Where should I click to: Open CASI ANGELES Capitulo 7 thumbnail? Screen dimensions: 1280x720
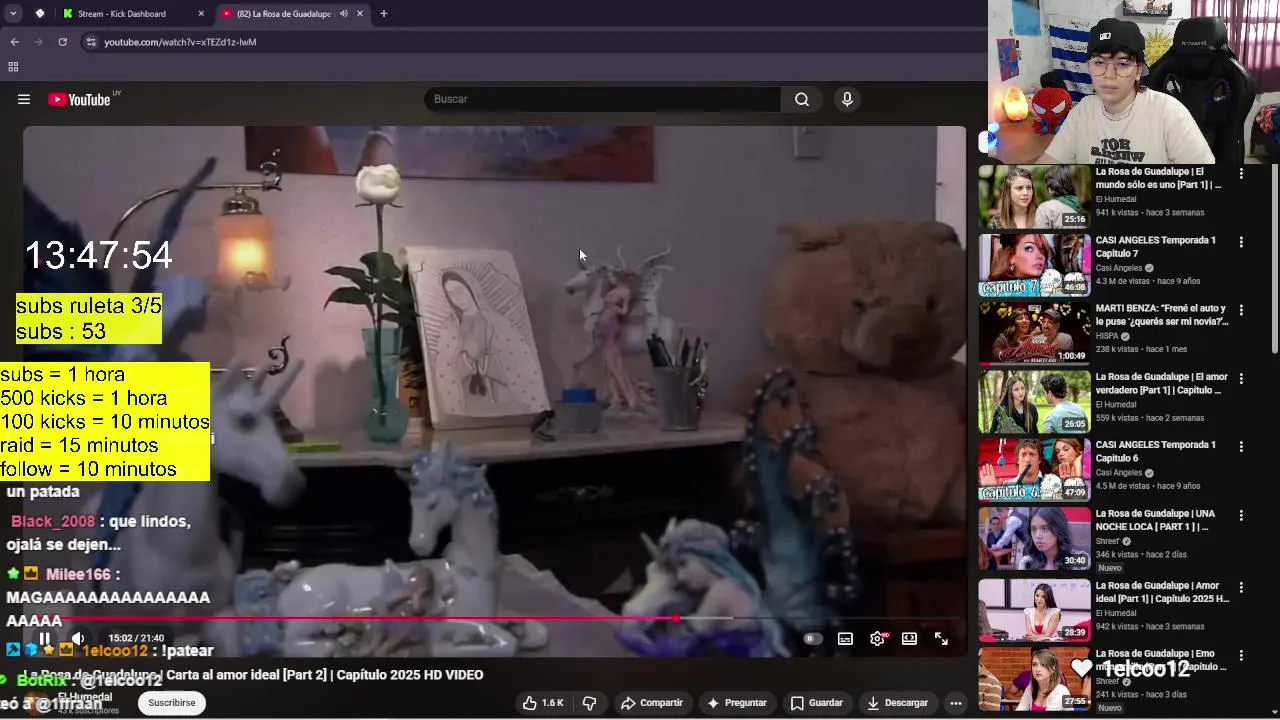[1034, 265]
